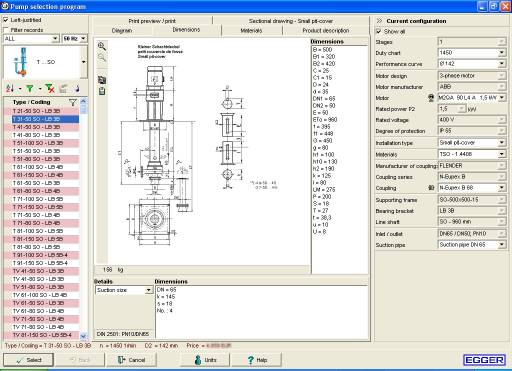Click the clipboard icon below the copy icon

point(102,91)
